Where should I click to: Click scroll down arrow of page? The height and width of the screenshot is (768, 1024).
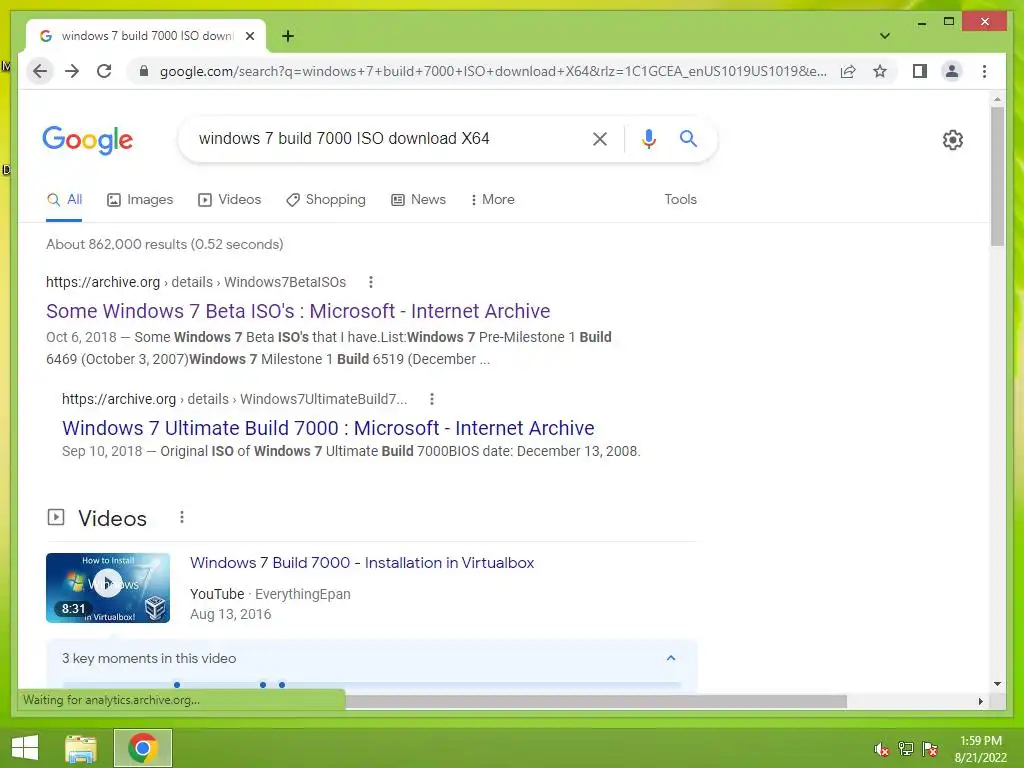click(997, 684)
